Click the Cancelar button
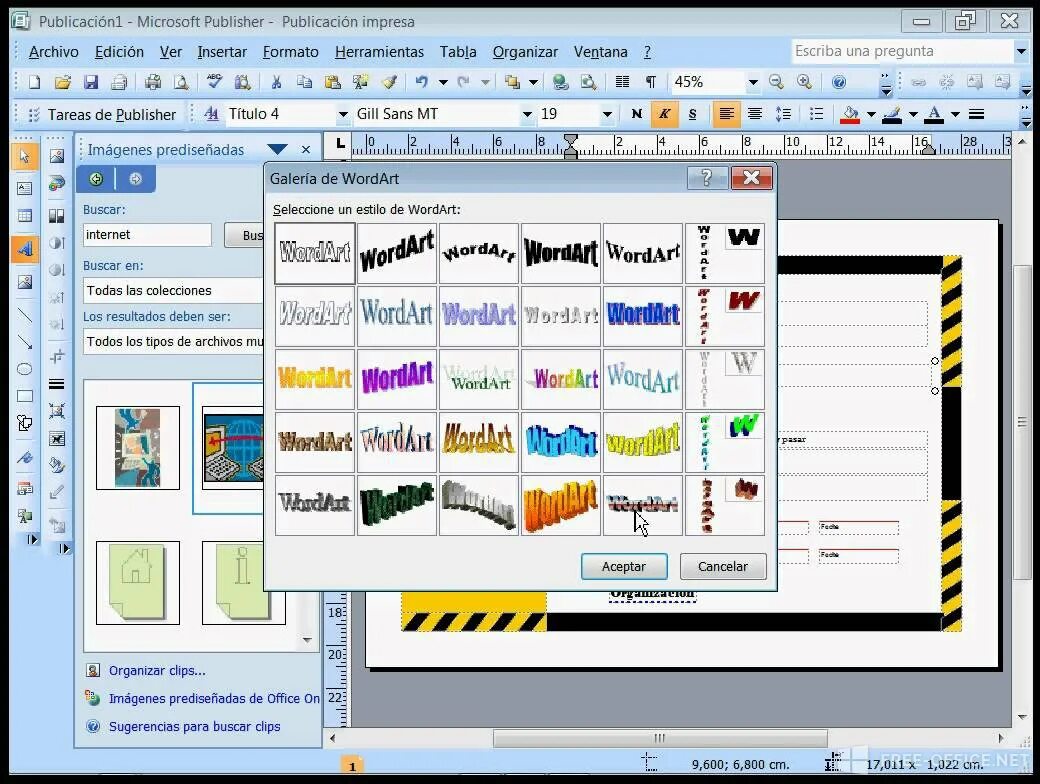The image size is (1040, 784). pyautogui.click(x=723, y=566)
